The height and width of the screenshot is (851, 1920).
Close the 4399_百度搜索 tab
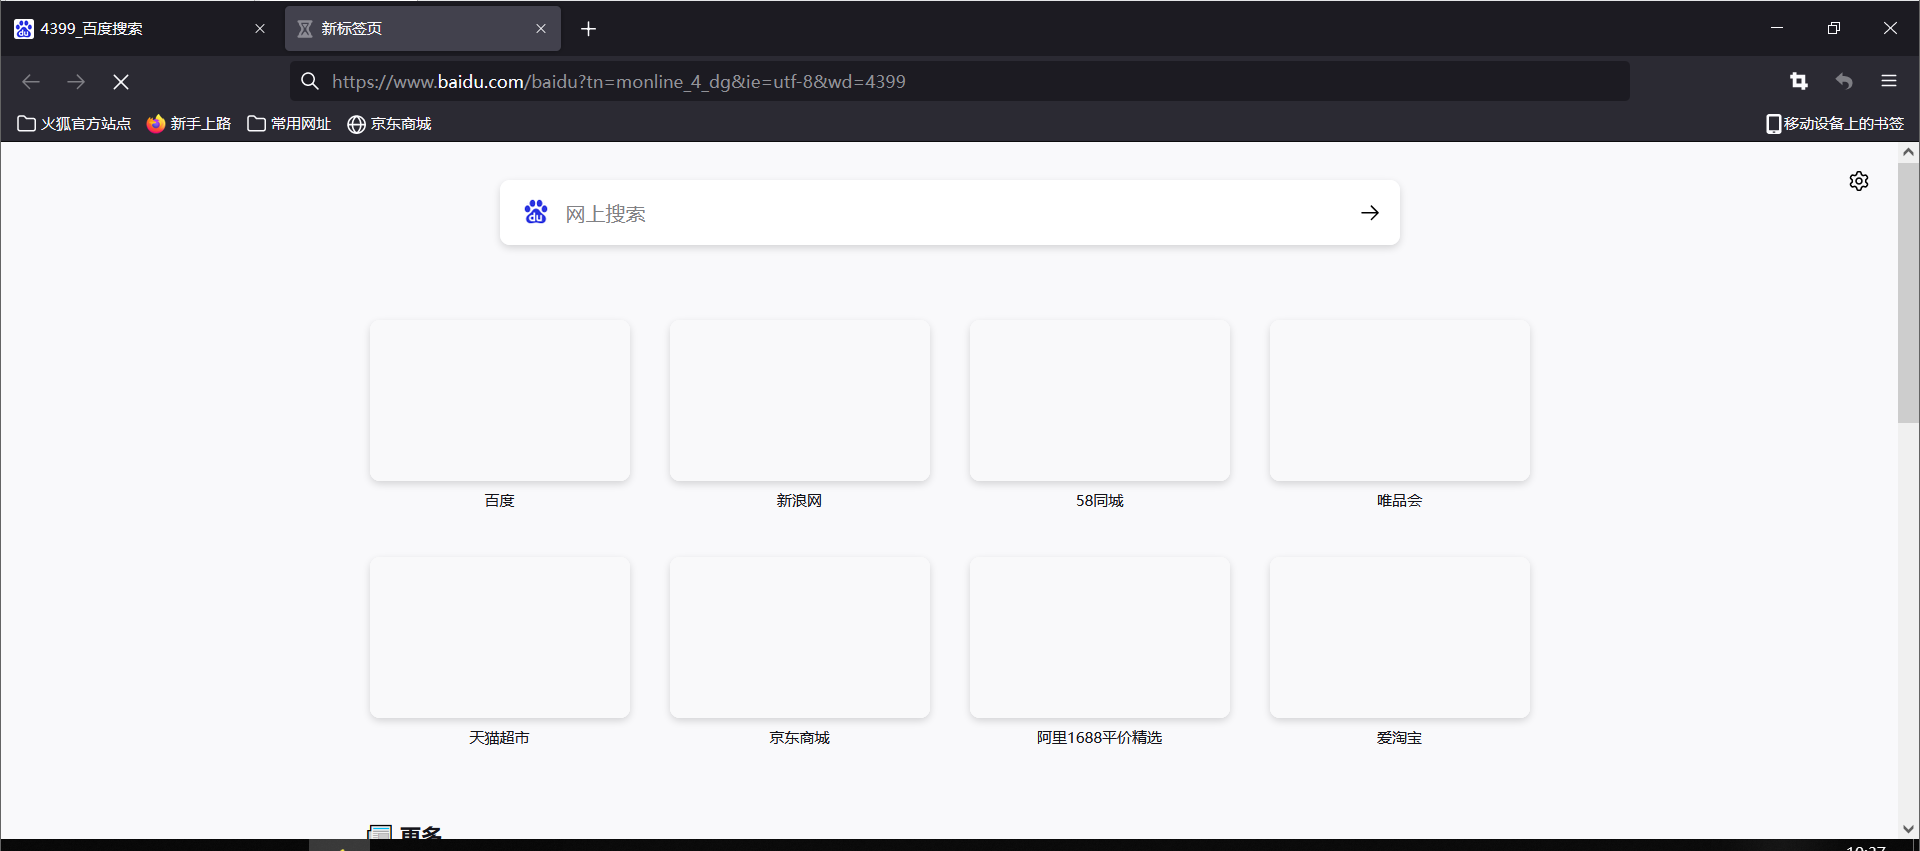[x=260, y=29]
